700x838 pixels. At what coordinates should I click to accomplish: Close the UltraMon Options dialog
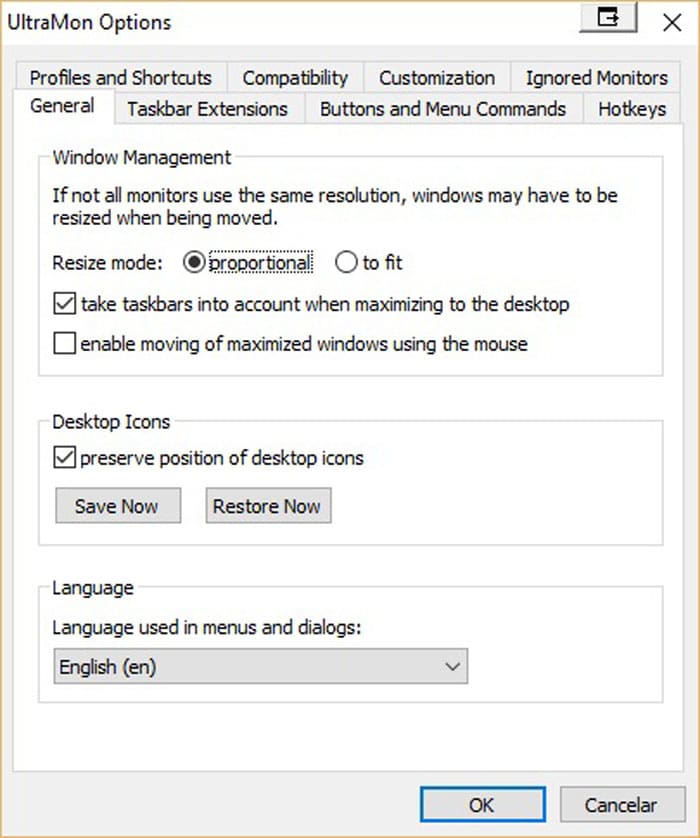[672, 22]
